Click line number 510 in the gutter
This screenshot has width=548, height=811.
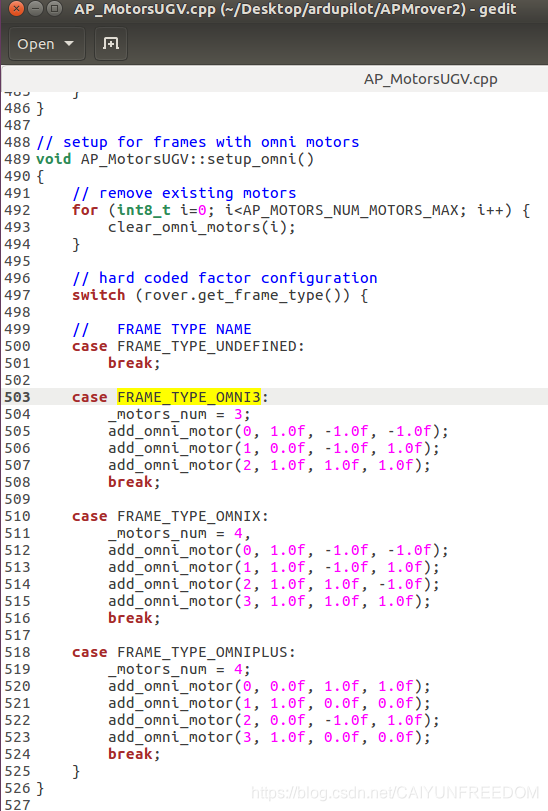[x=18, y=516]
